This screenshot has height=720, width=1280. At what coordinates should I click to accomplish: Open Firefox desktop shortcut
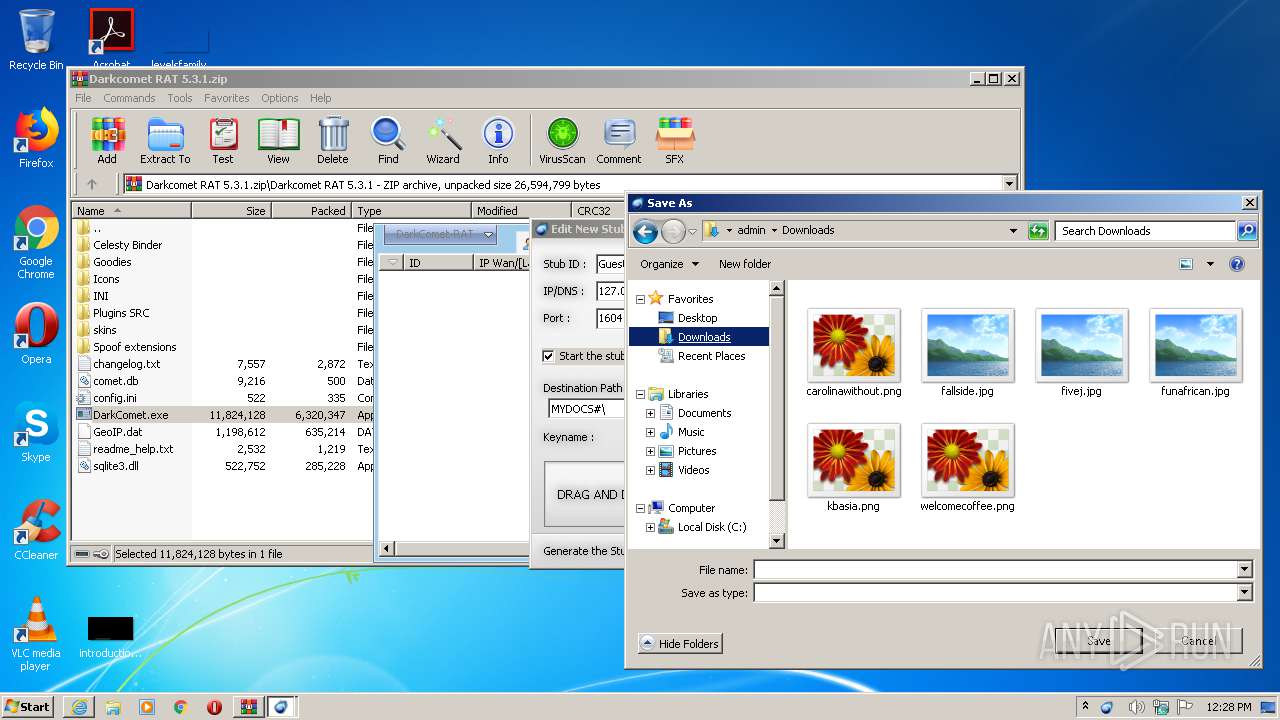point(36,138)
